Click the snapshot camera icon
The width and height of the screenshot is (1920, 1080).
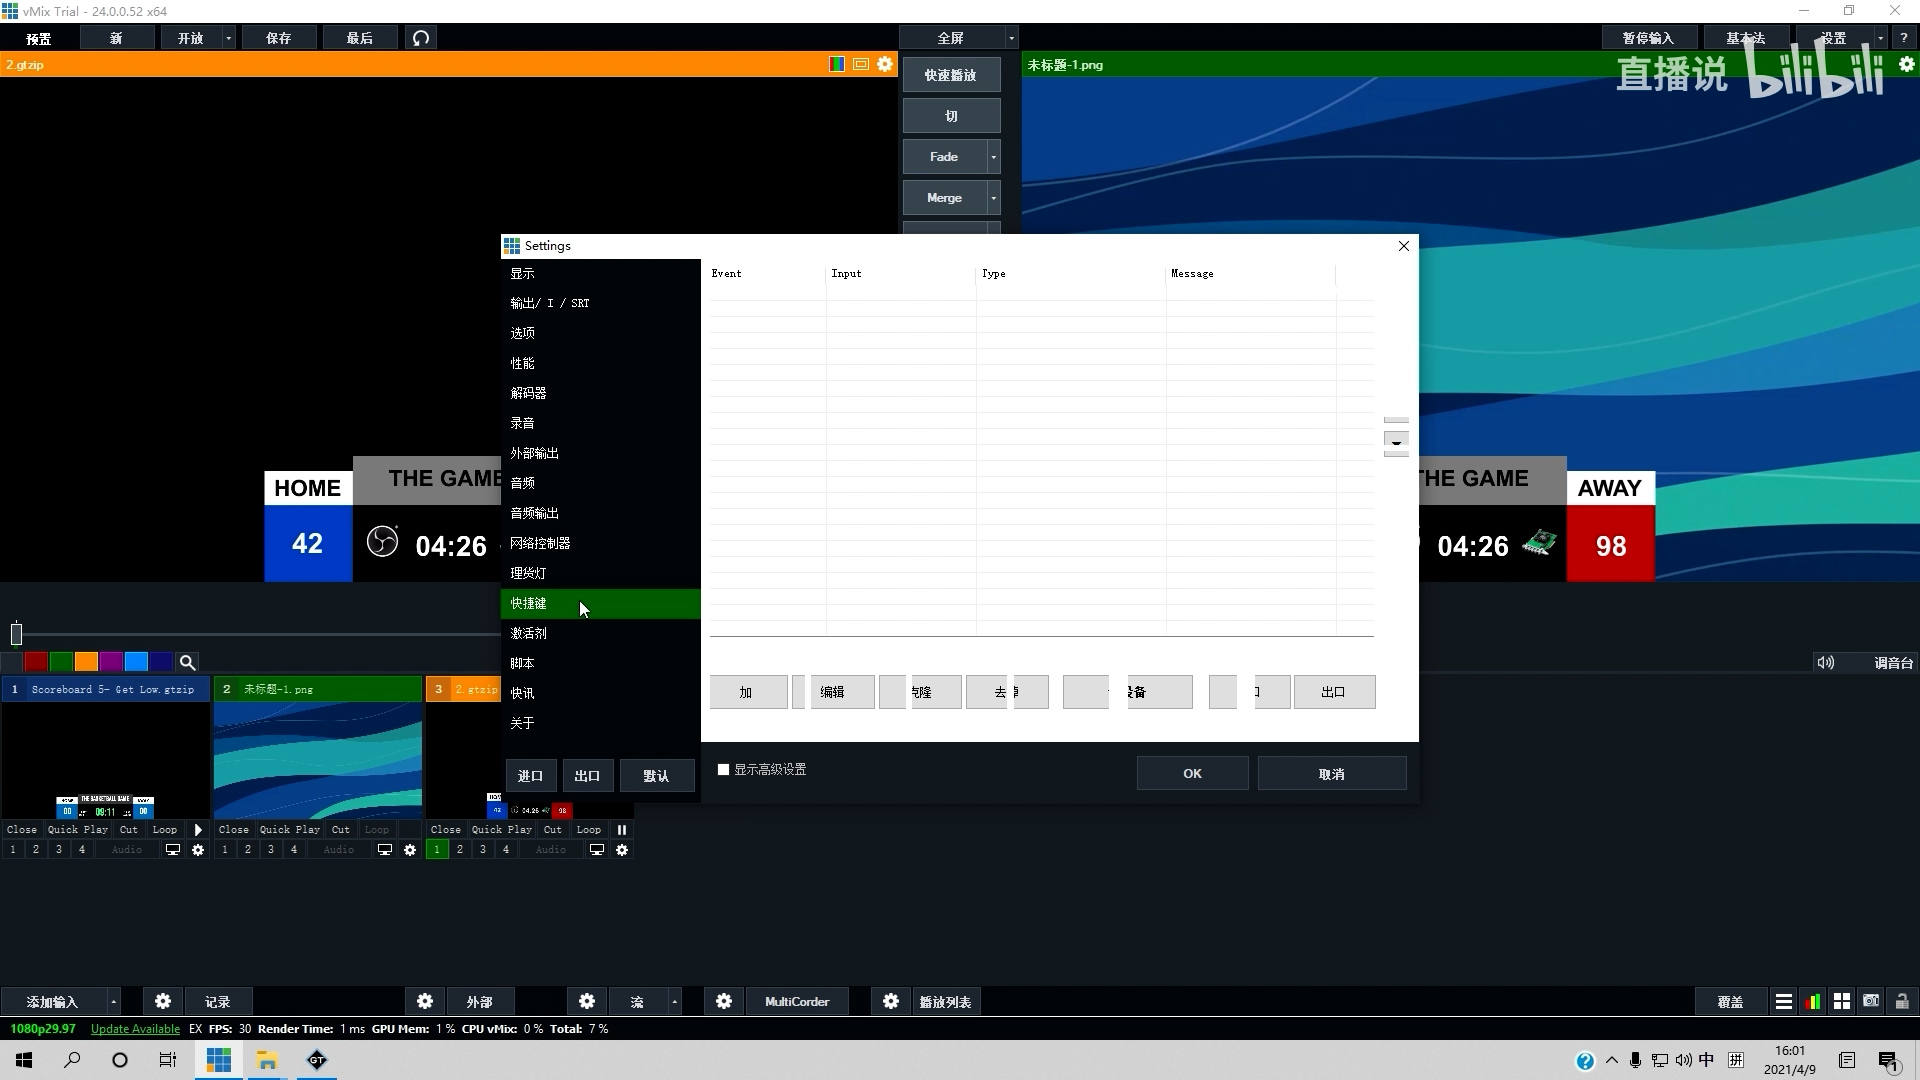click(x=1871, y=1001)
